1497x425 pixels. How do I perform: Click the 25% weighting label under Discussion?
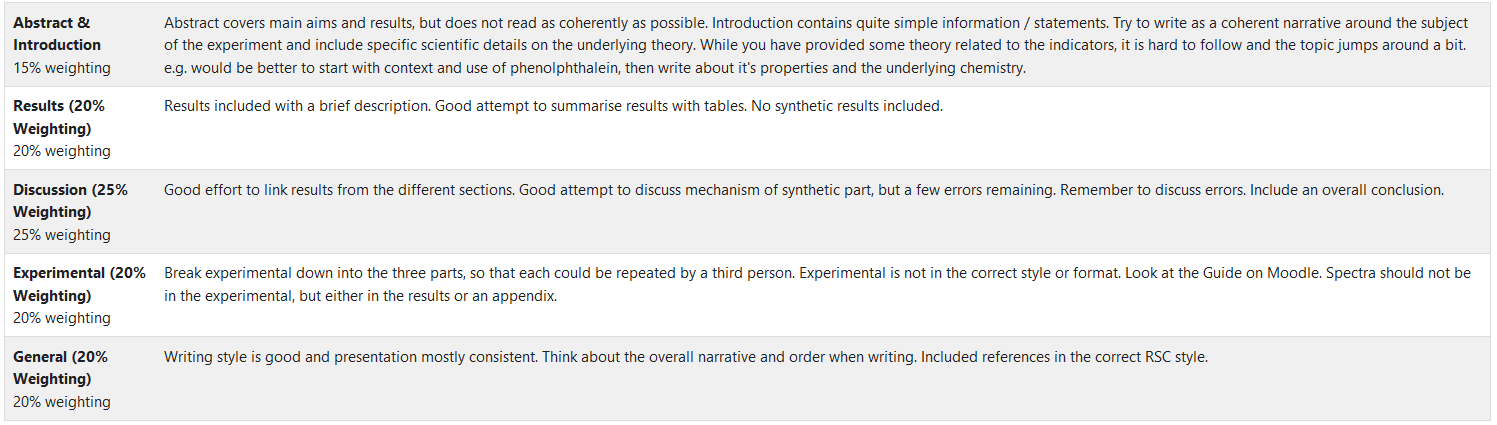[62, 235]
